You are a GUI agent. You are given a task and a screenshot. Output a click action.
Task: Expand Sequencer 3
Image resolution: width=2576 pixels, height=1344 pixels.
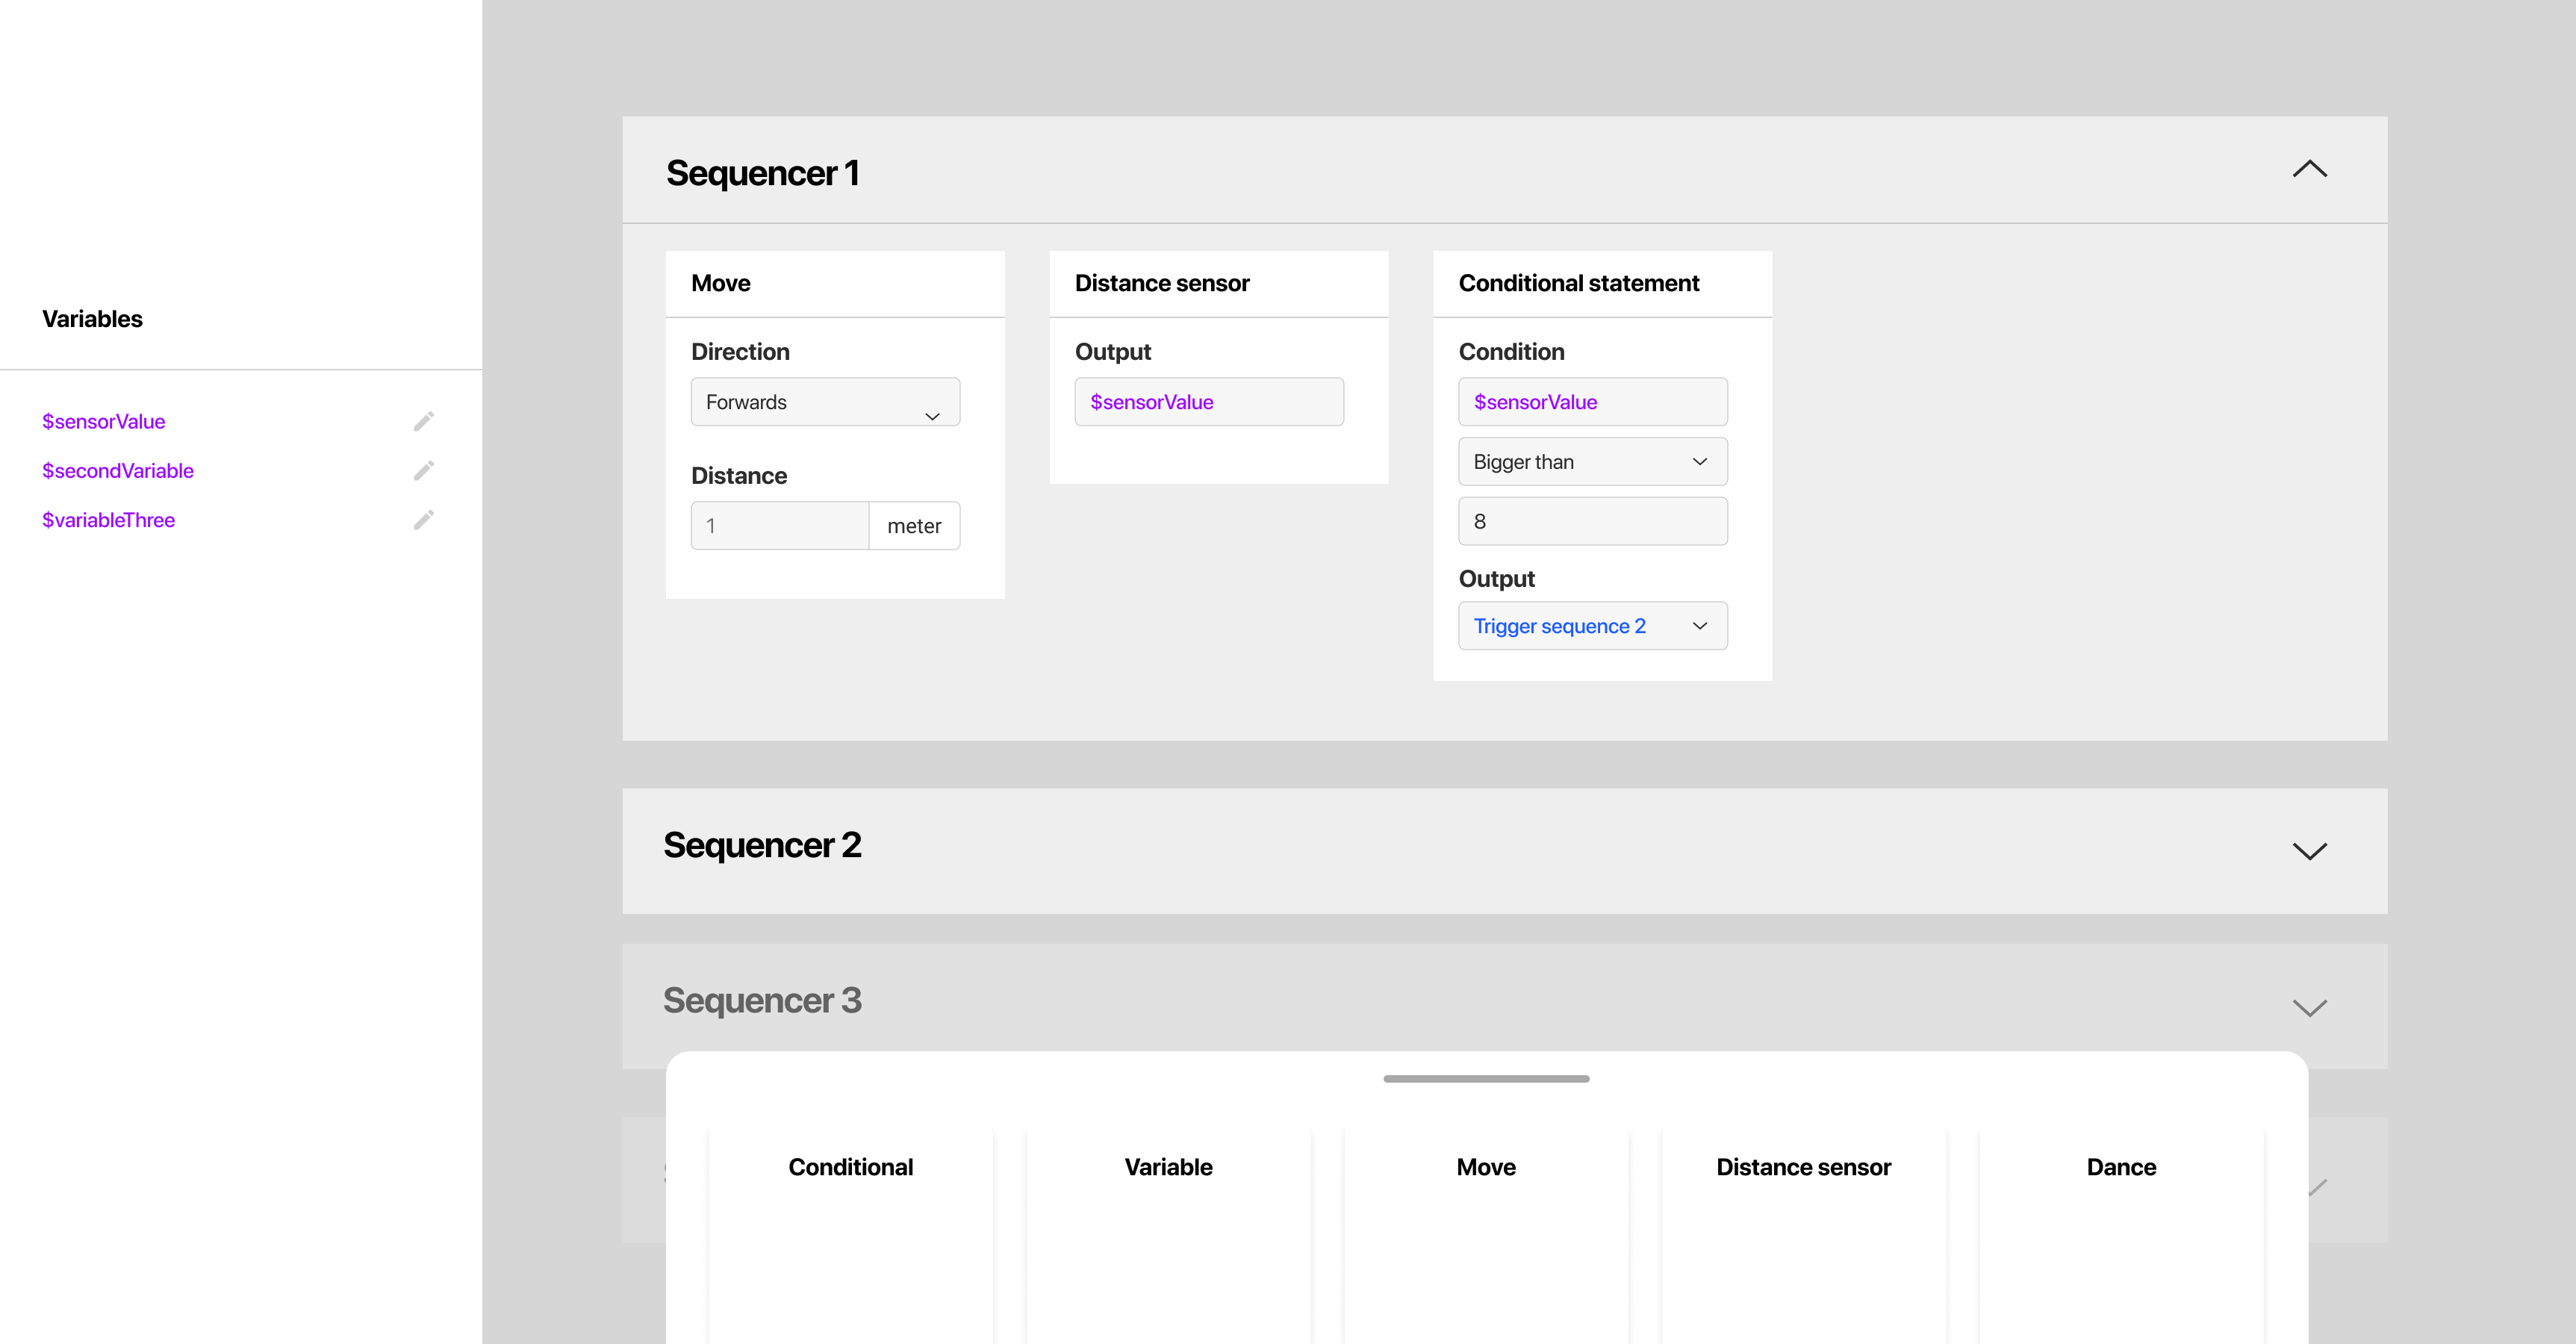click(2309, 1007)
